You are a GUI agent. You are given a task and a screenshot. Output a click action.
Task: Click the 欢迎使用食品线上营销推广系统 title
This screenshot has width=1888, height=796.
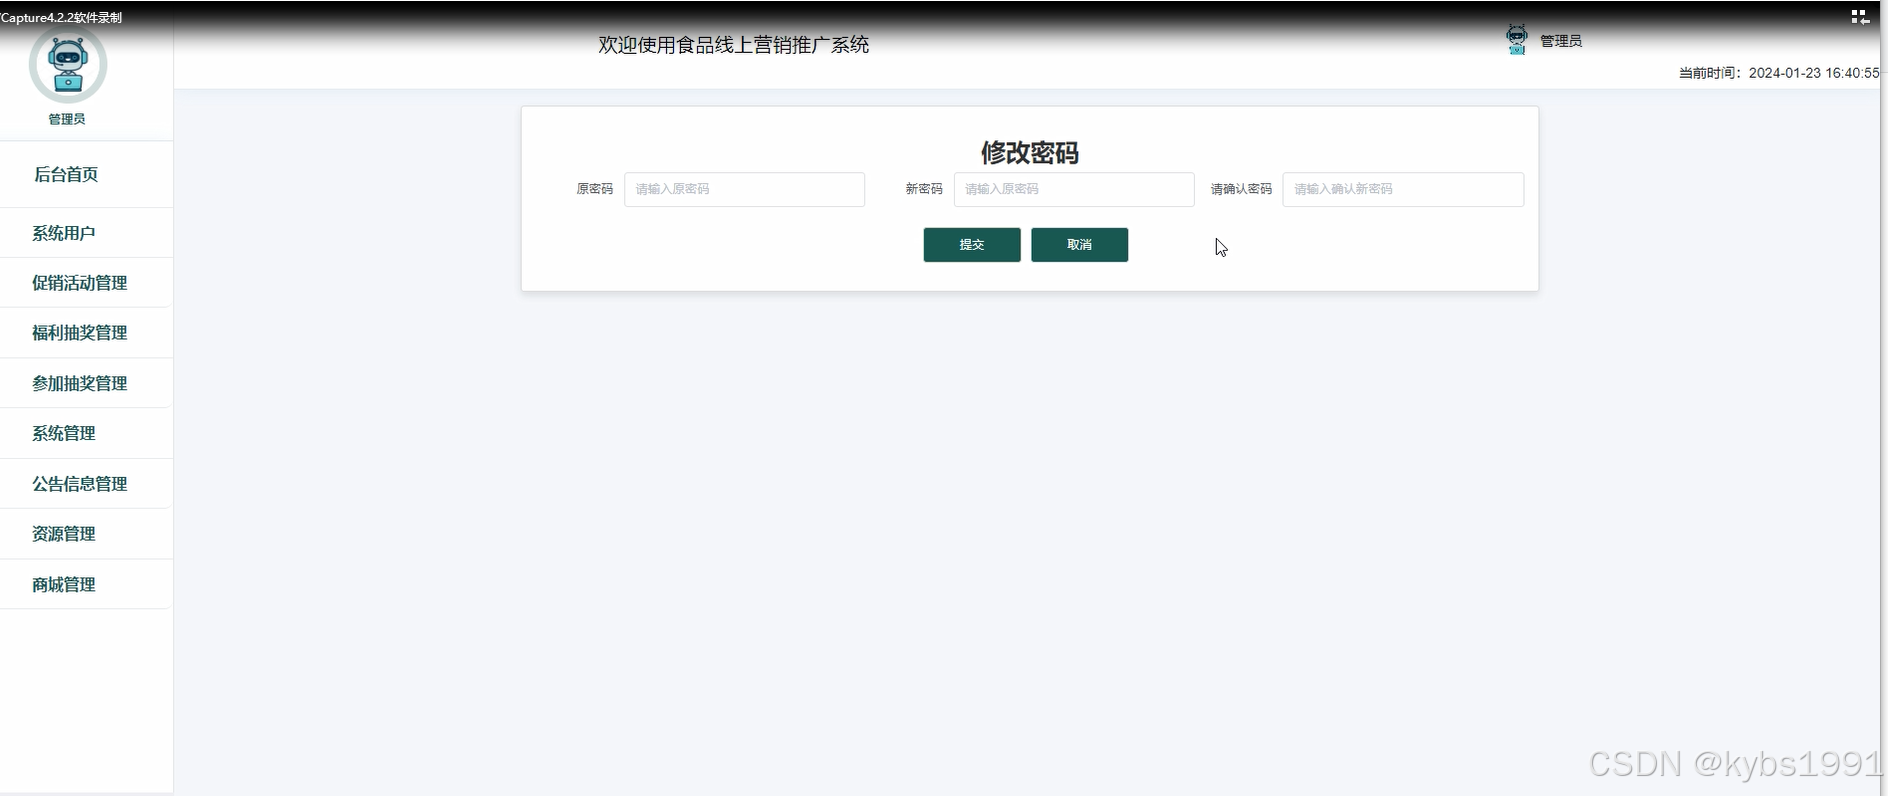[734, 45]
